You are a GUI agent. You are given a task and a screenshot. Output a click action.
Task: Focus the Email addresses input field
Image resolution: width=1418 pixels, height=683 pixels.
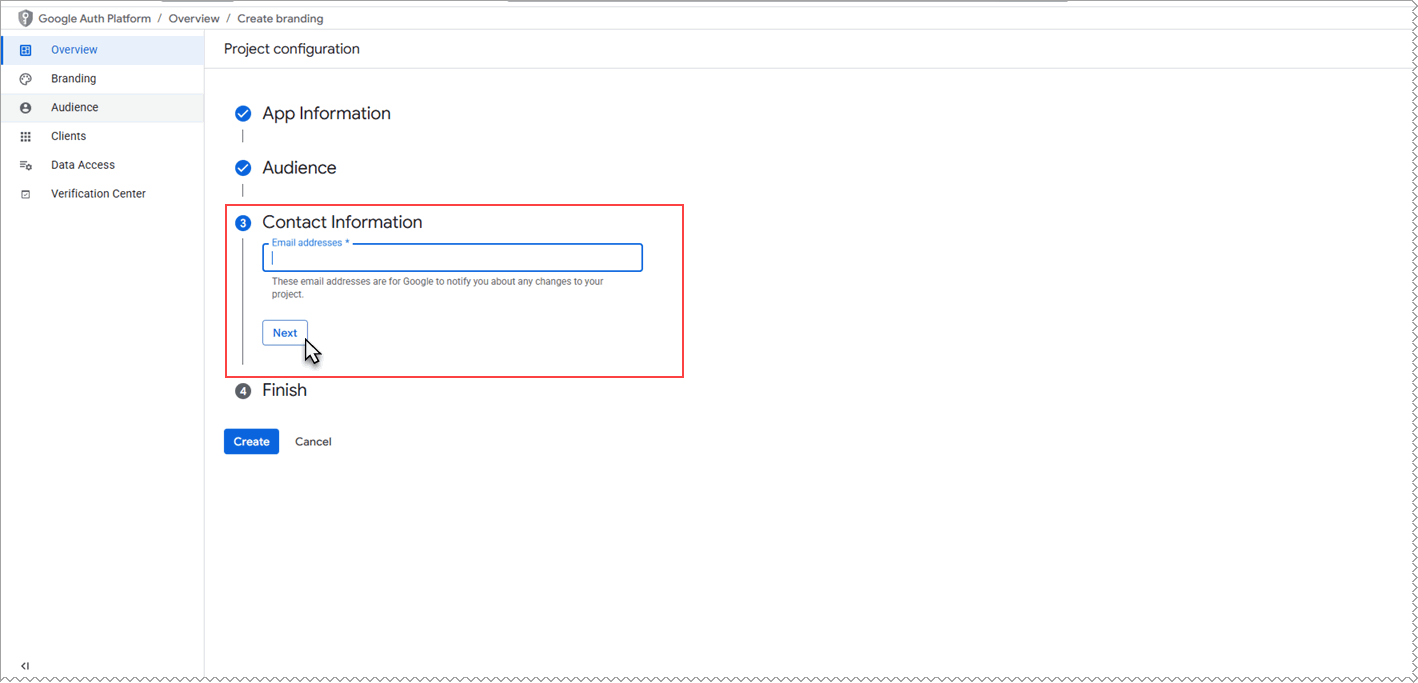tap(452, 258)
